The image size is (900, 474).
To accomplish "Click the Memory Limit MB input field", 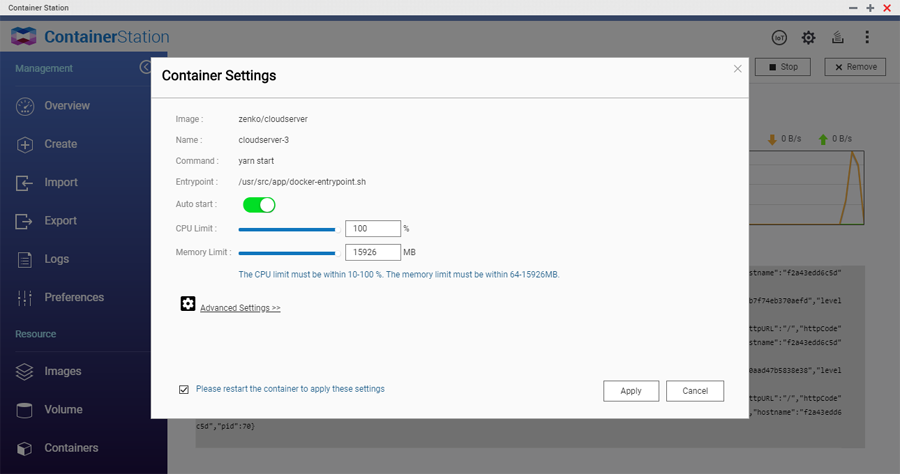I will point(373,252).
